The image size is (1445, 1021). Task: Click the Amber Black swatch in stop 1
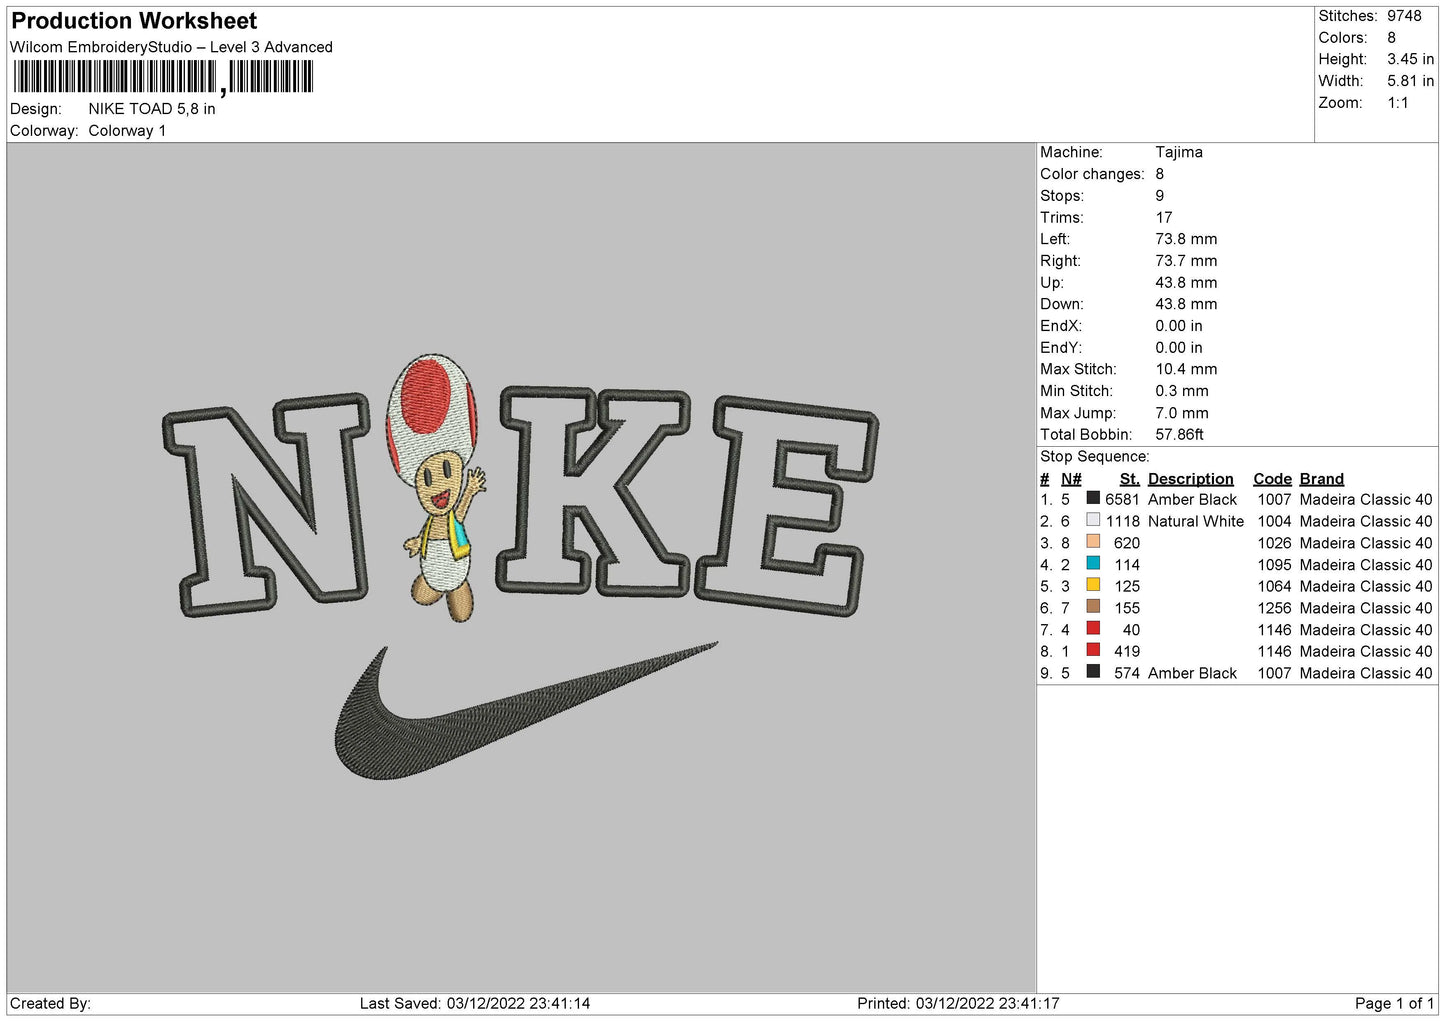click(1093, 498)
